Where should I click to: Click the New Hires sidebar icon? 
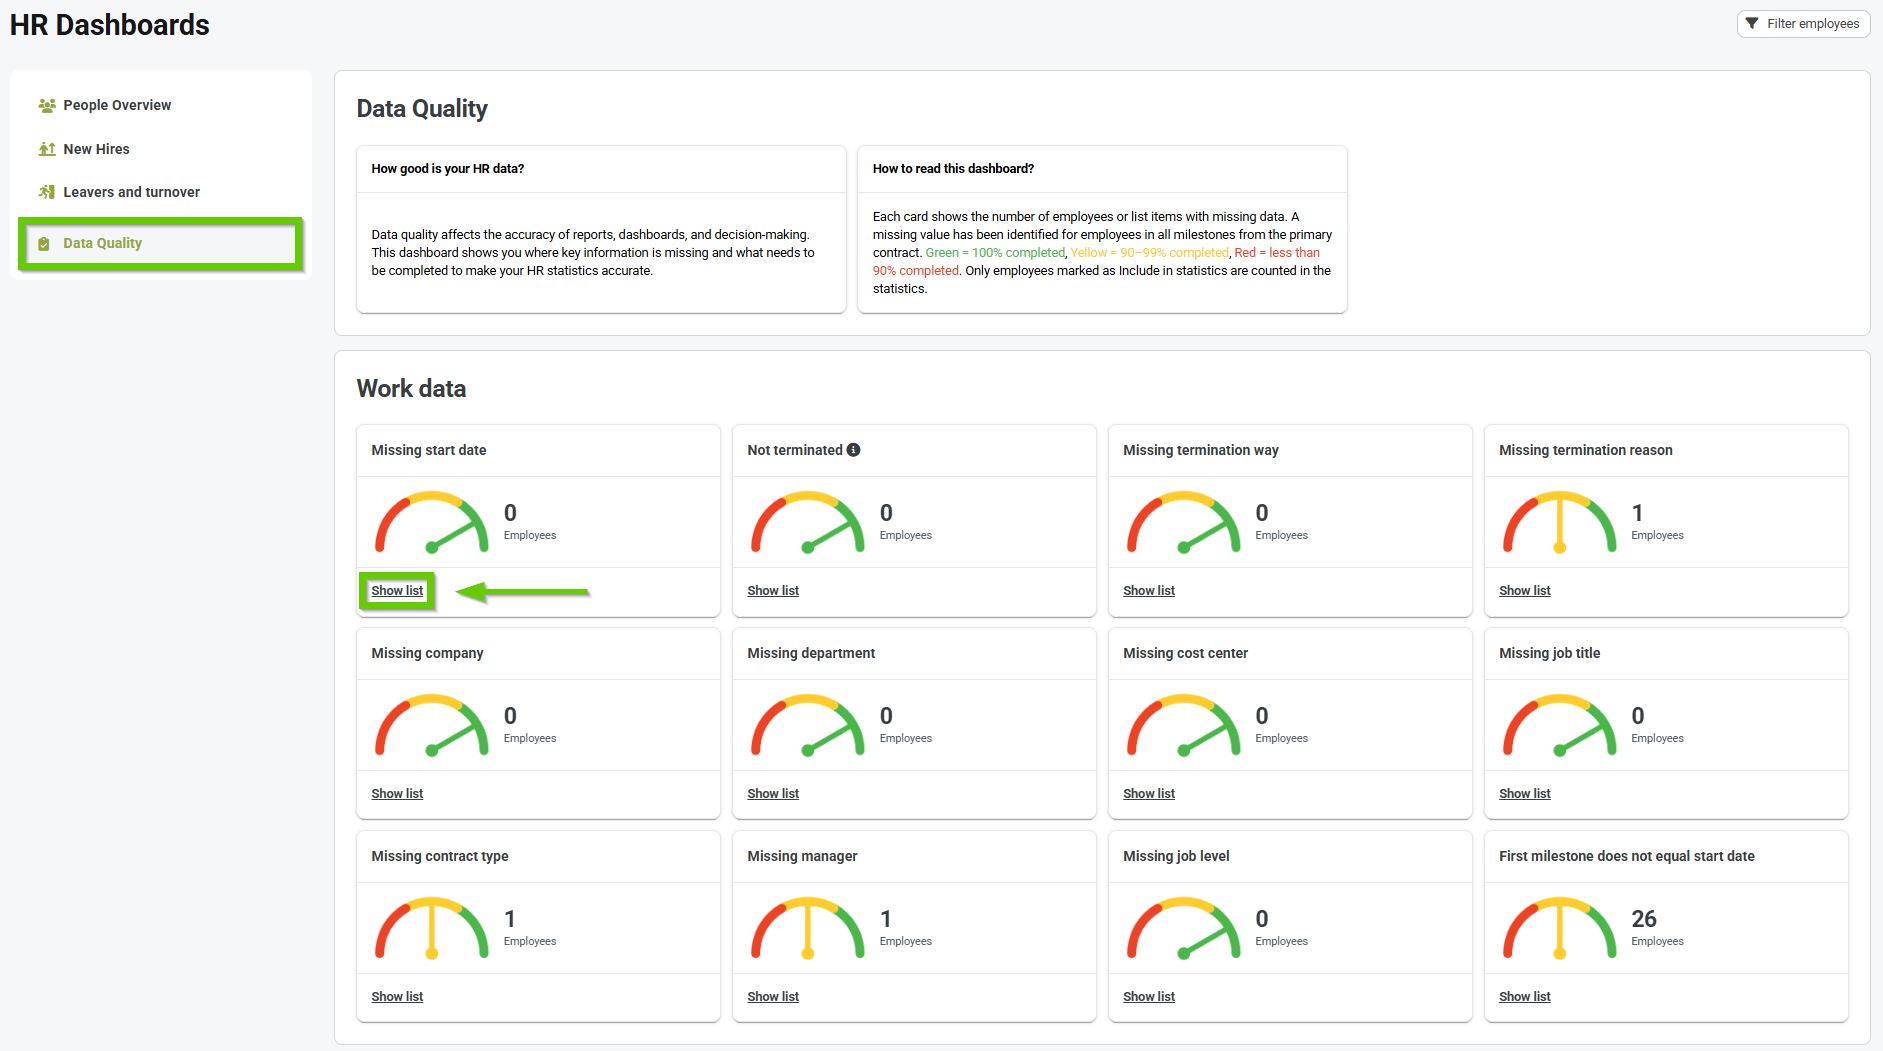click(46, 149)
